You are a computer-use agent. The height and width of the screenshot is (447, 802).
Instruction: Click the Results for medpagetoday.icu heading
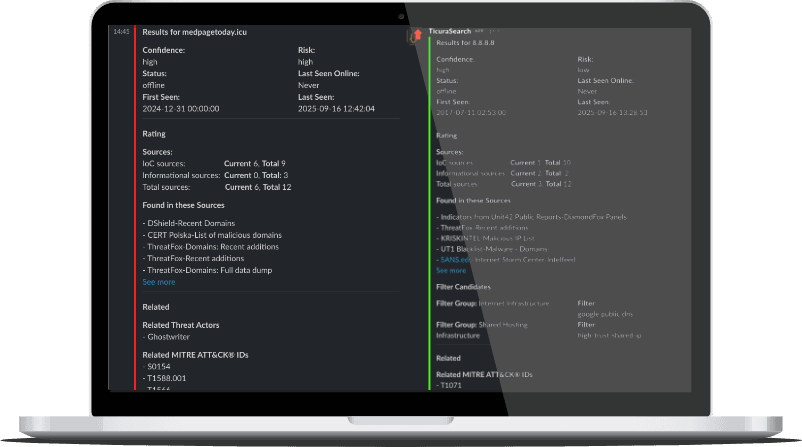pyautogui.click(x=194, y=32)
